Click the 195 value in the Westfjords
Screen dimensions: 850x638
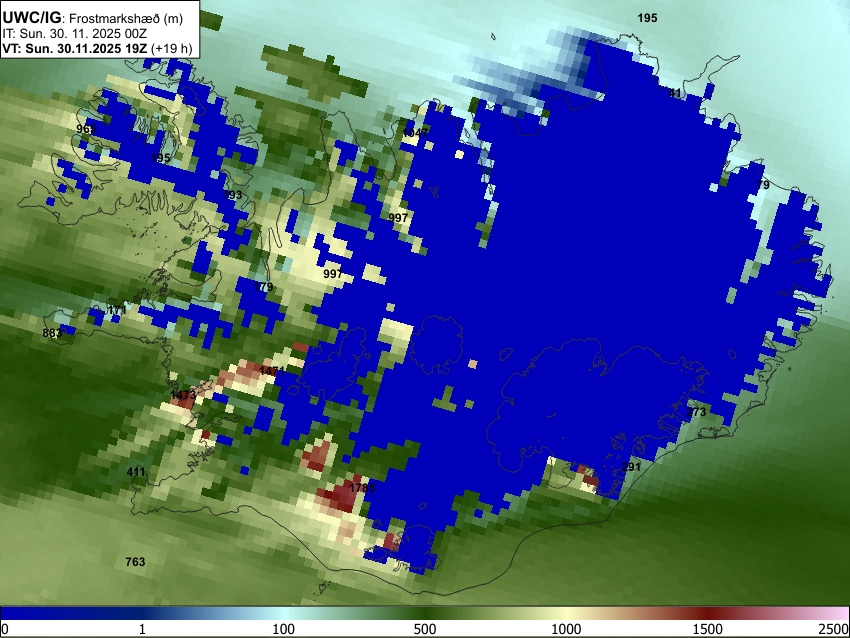[x=160, y=158]
